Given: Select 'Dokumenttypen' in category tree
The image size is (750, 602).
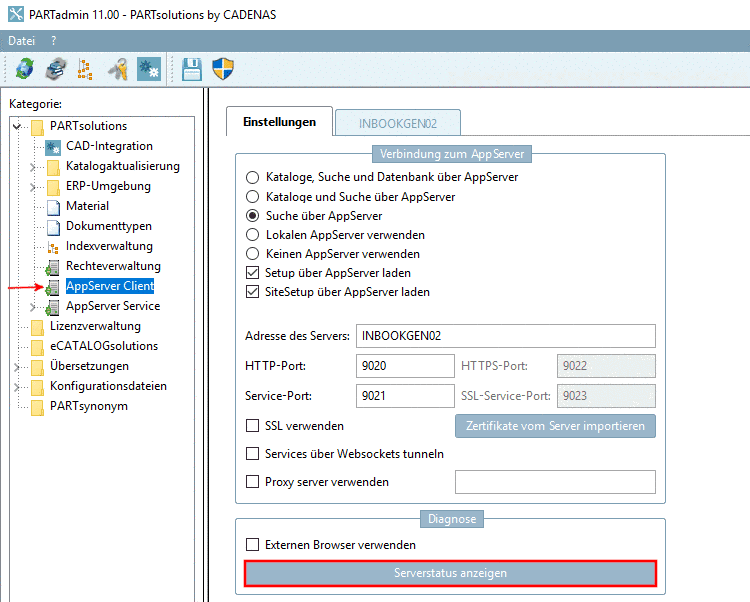Looking at the screenshot, I should [x=109, y=226].
